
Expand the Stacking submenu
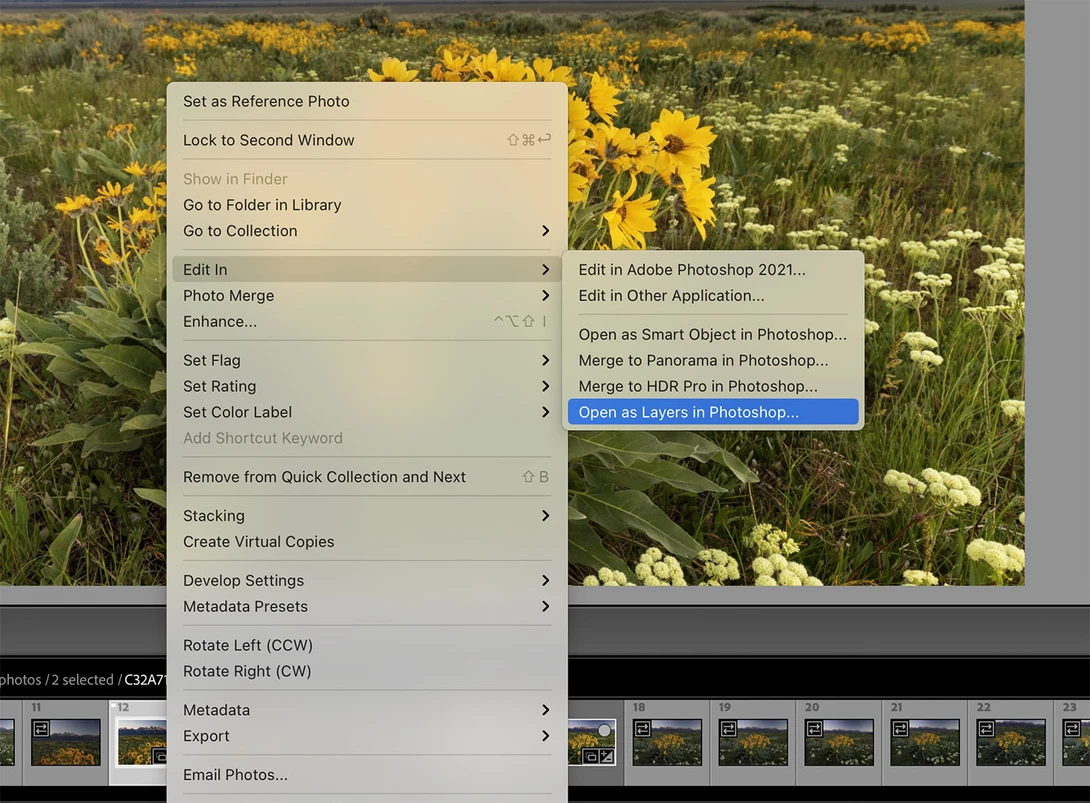coord(367,516)
